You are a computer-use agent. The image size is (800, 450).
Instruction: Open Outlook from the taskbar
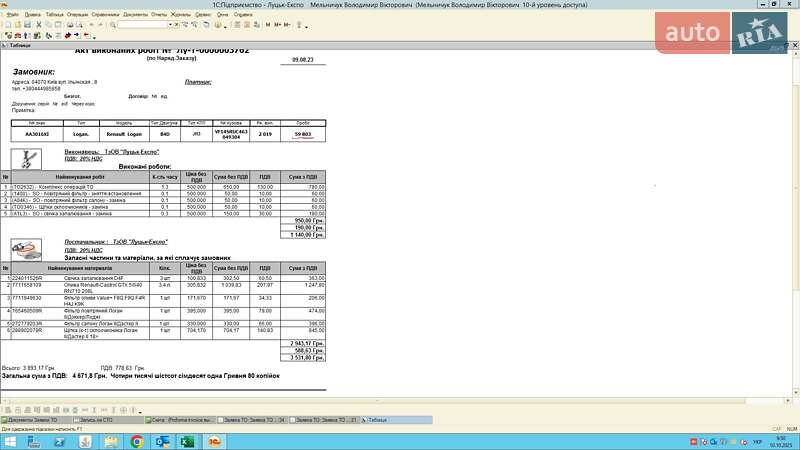162,441
